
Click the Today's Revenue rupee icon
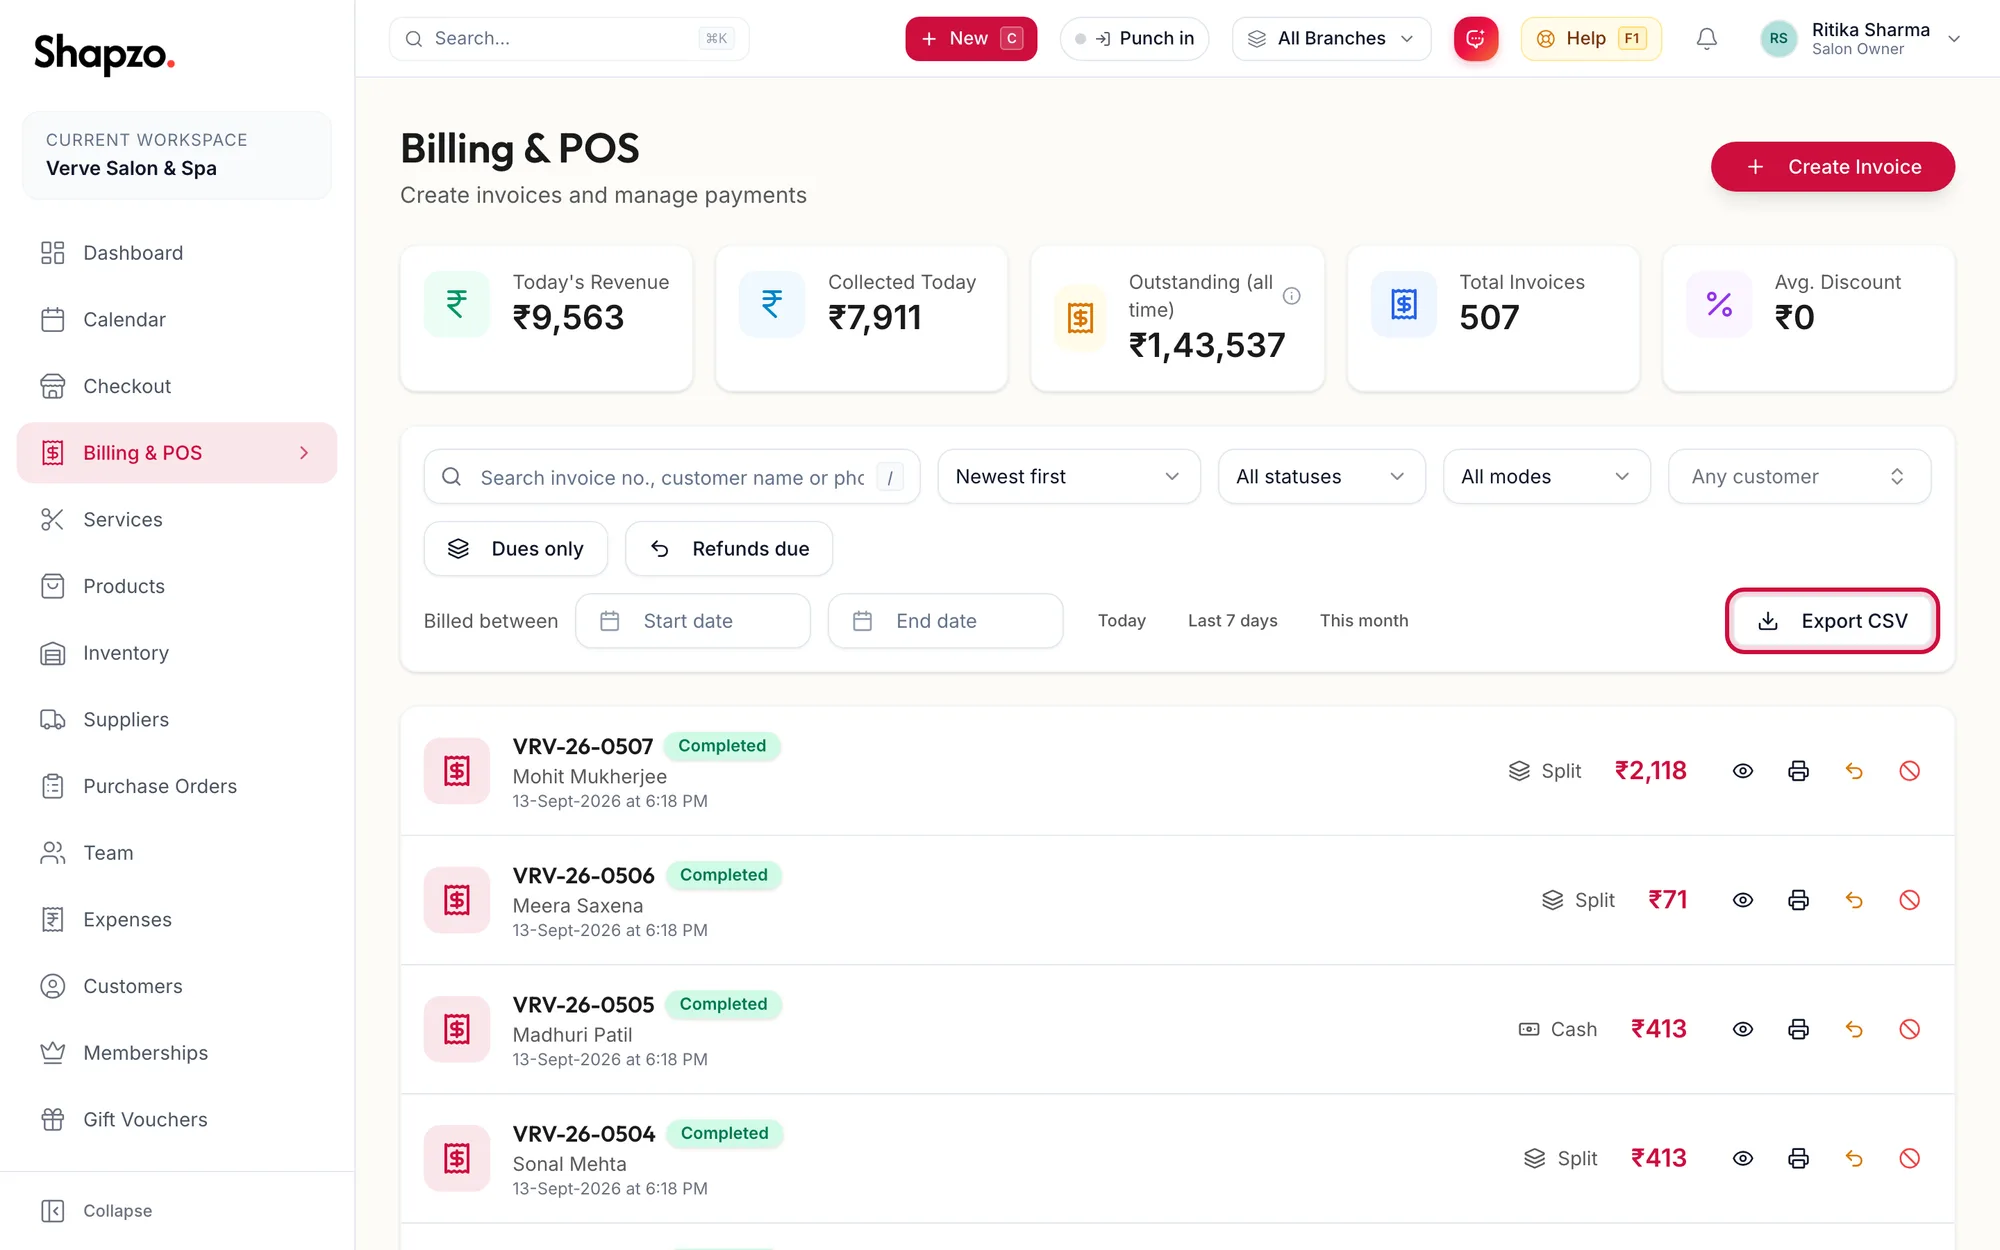coord(457,304)
